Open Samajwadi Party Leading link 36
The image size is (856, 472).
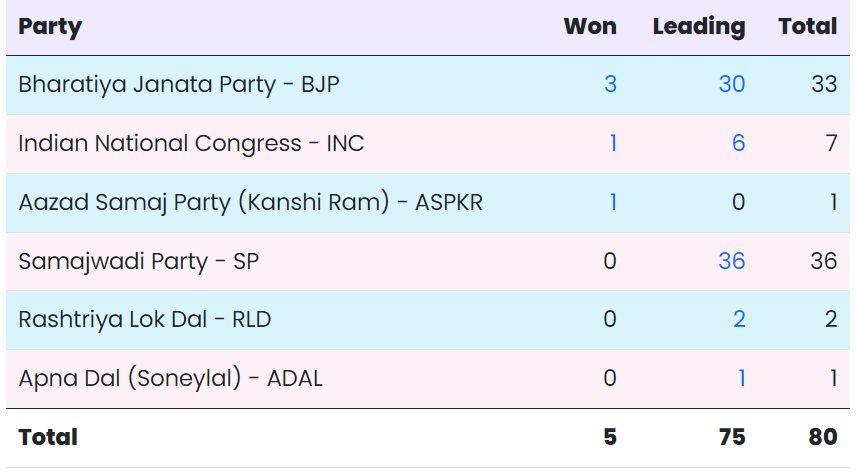coord(731,261)
